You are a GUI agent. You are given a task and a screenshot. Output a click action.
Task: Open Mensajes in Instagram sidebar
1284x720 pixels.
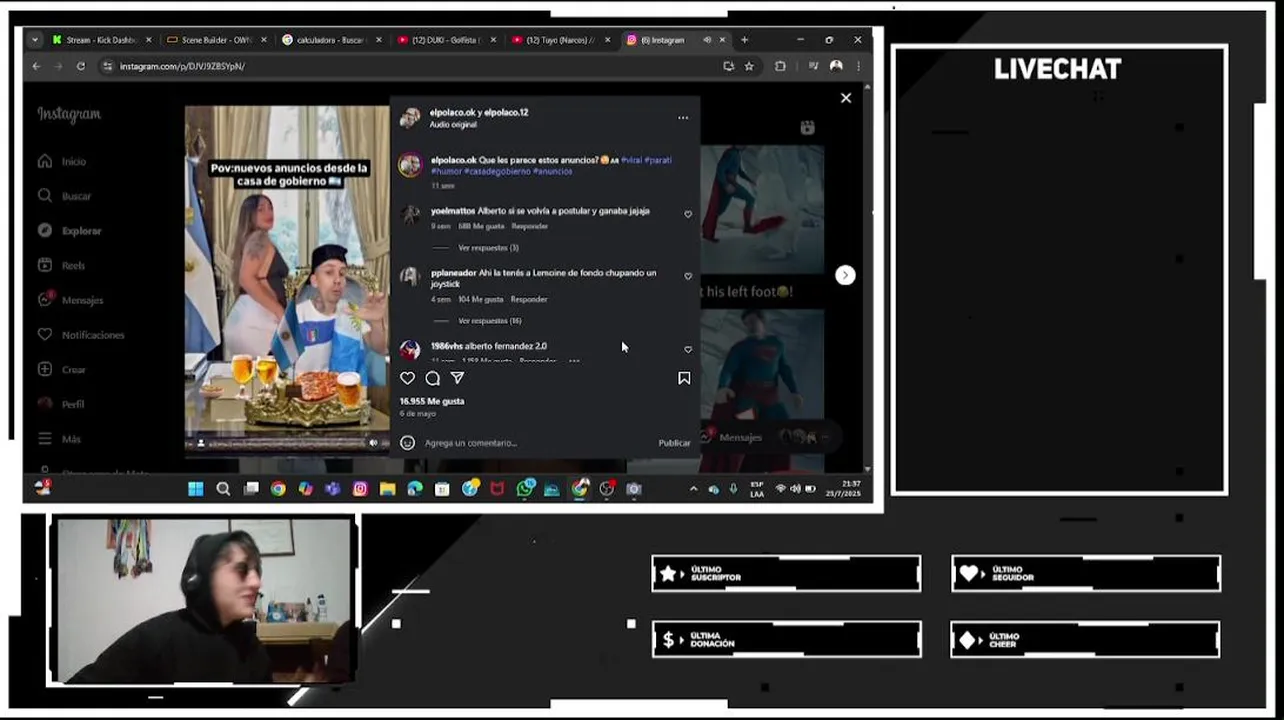coord(70,300)
